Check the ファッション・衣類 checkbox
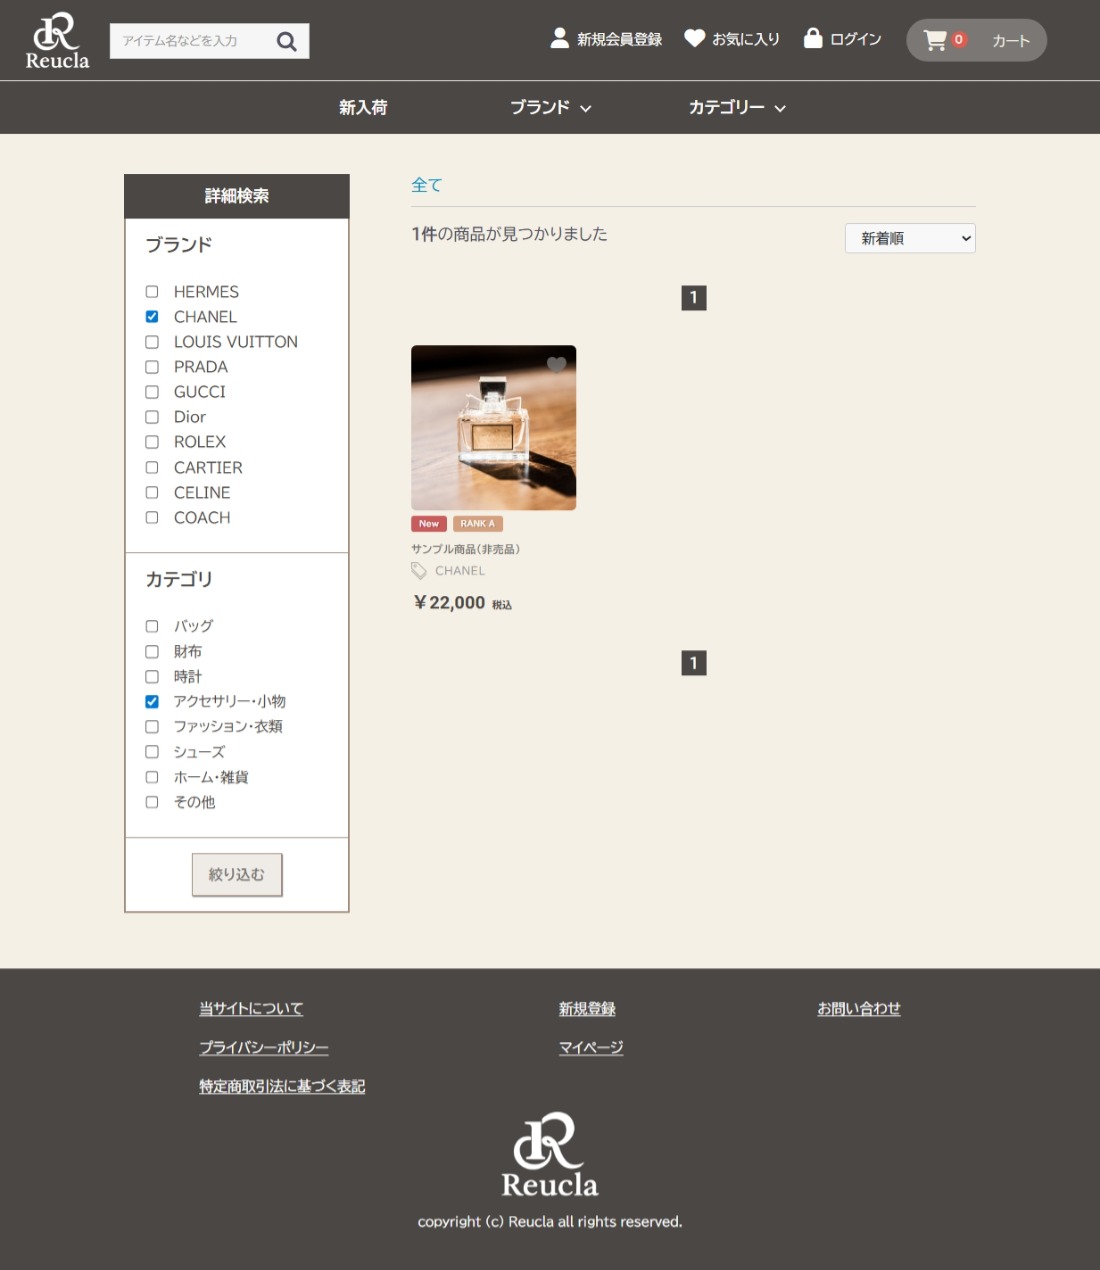The image size is (1100, 1270). click(x=152, y=726)
